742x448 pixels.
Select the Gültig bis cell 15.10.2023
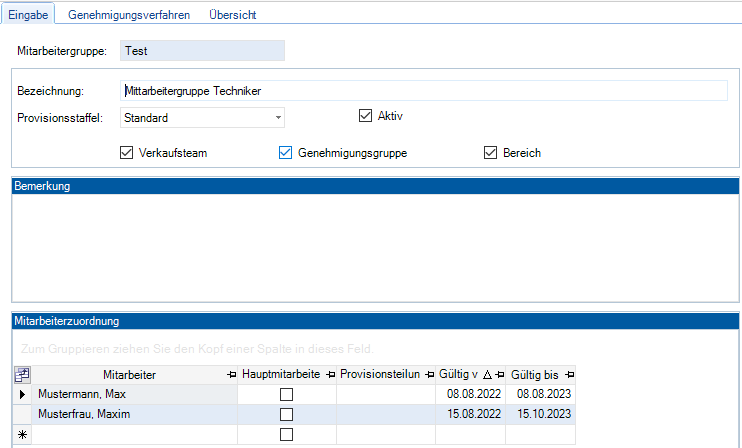click(544, 414)
